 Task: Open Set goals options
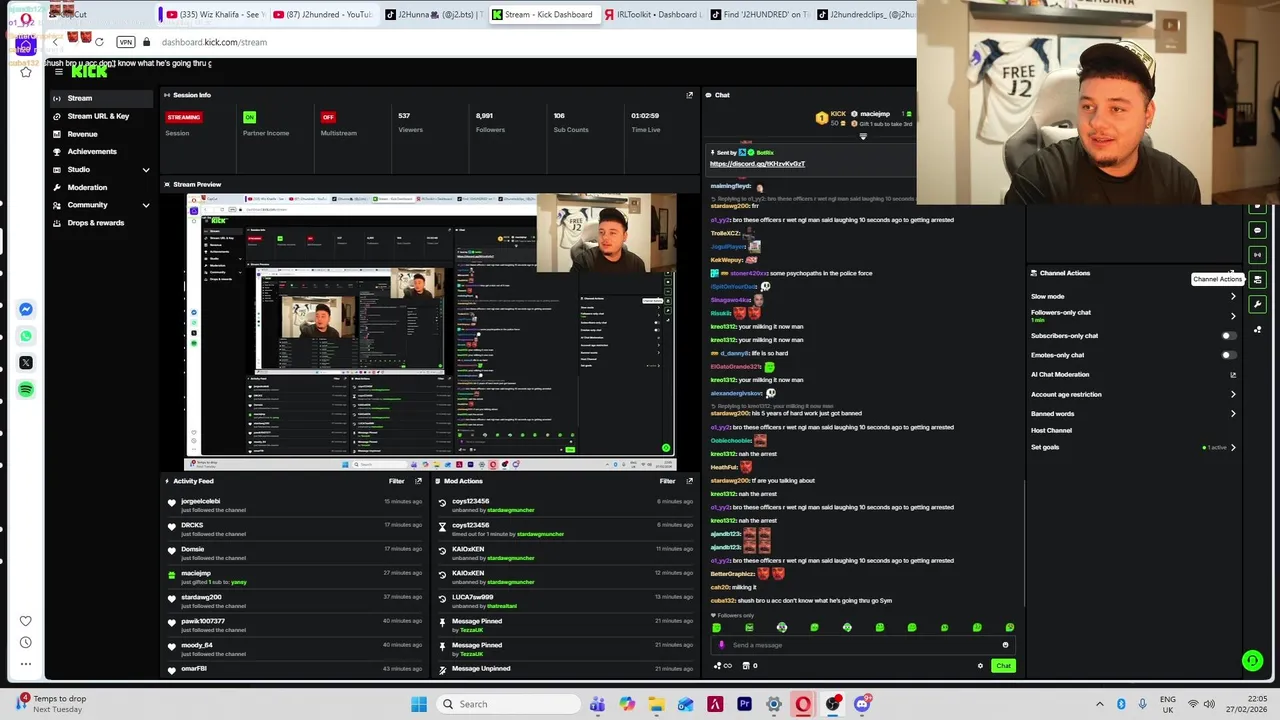pyautogui.click(x=1133, y=447)
